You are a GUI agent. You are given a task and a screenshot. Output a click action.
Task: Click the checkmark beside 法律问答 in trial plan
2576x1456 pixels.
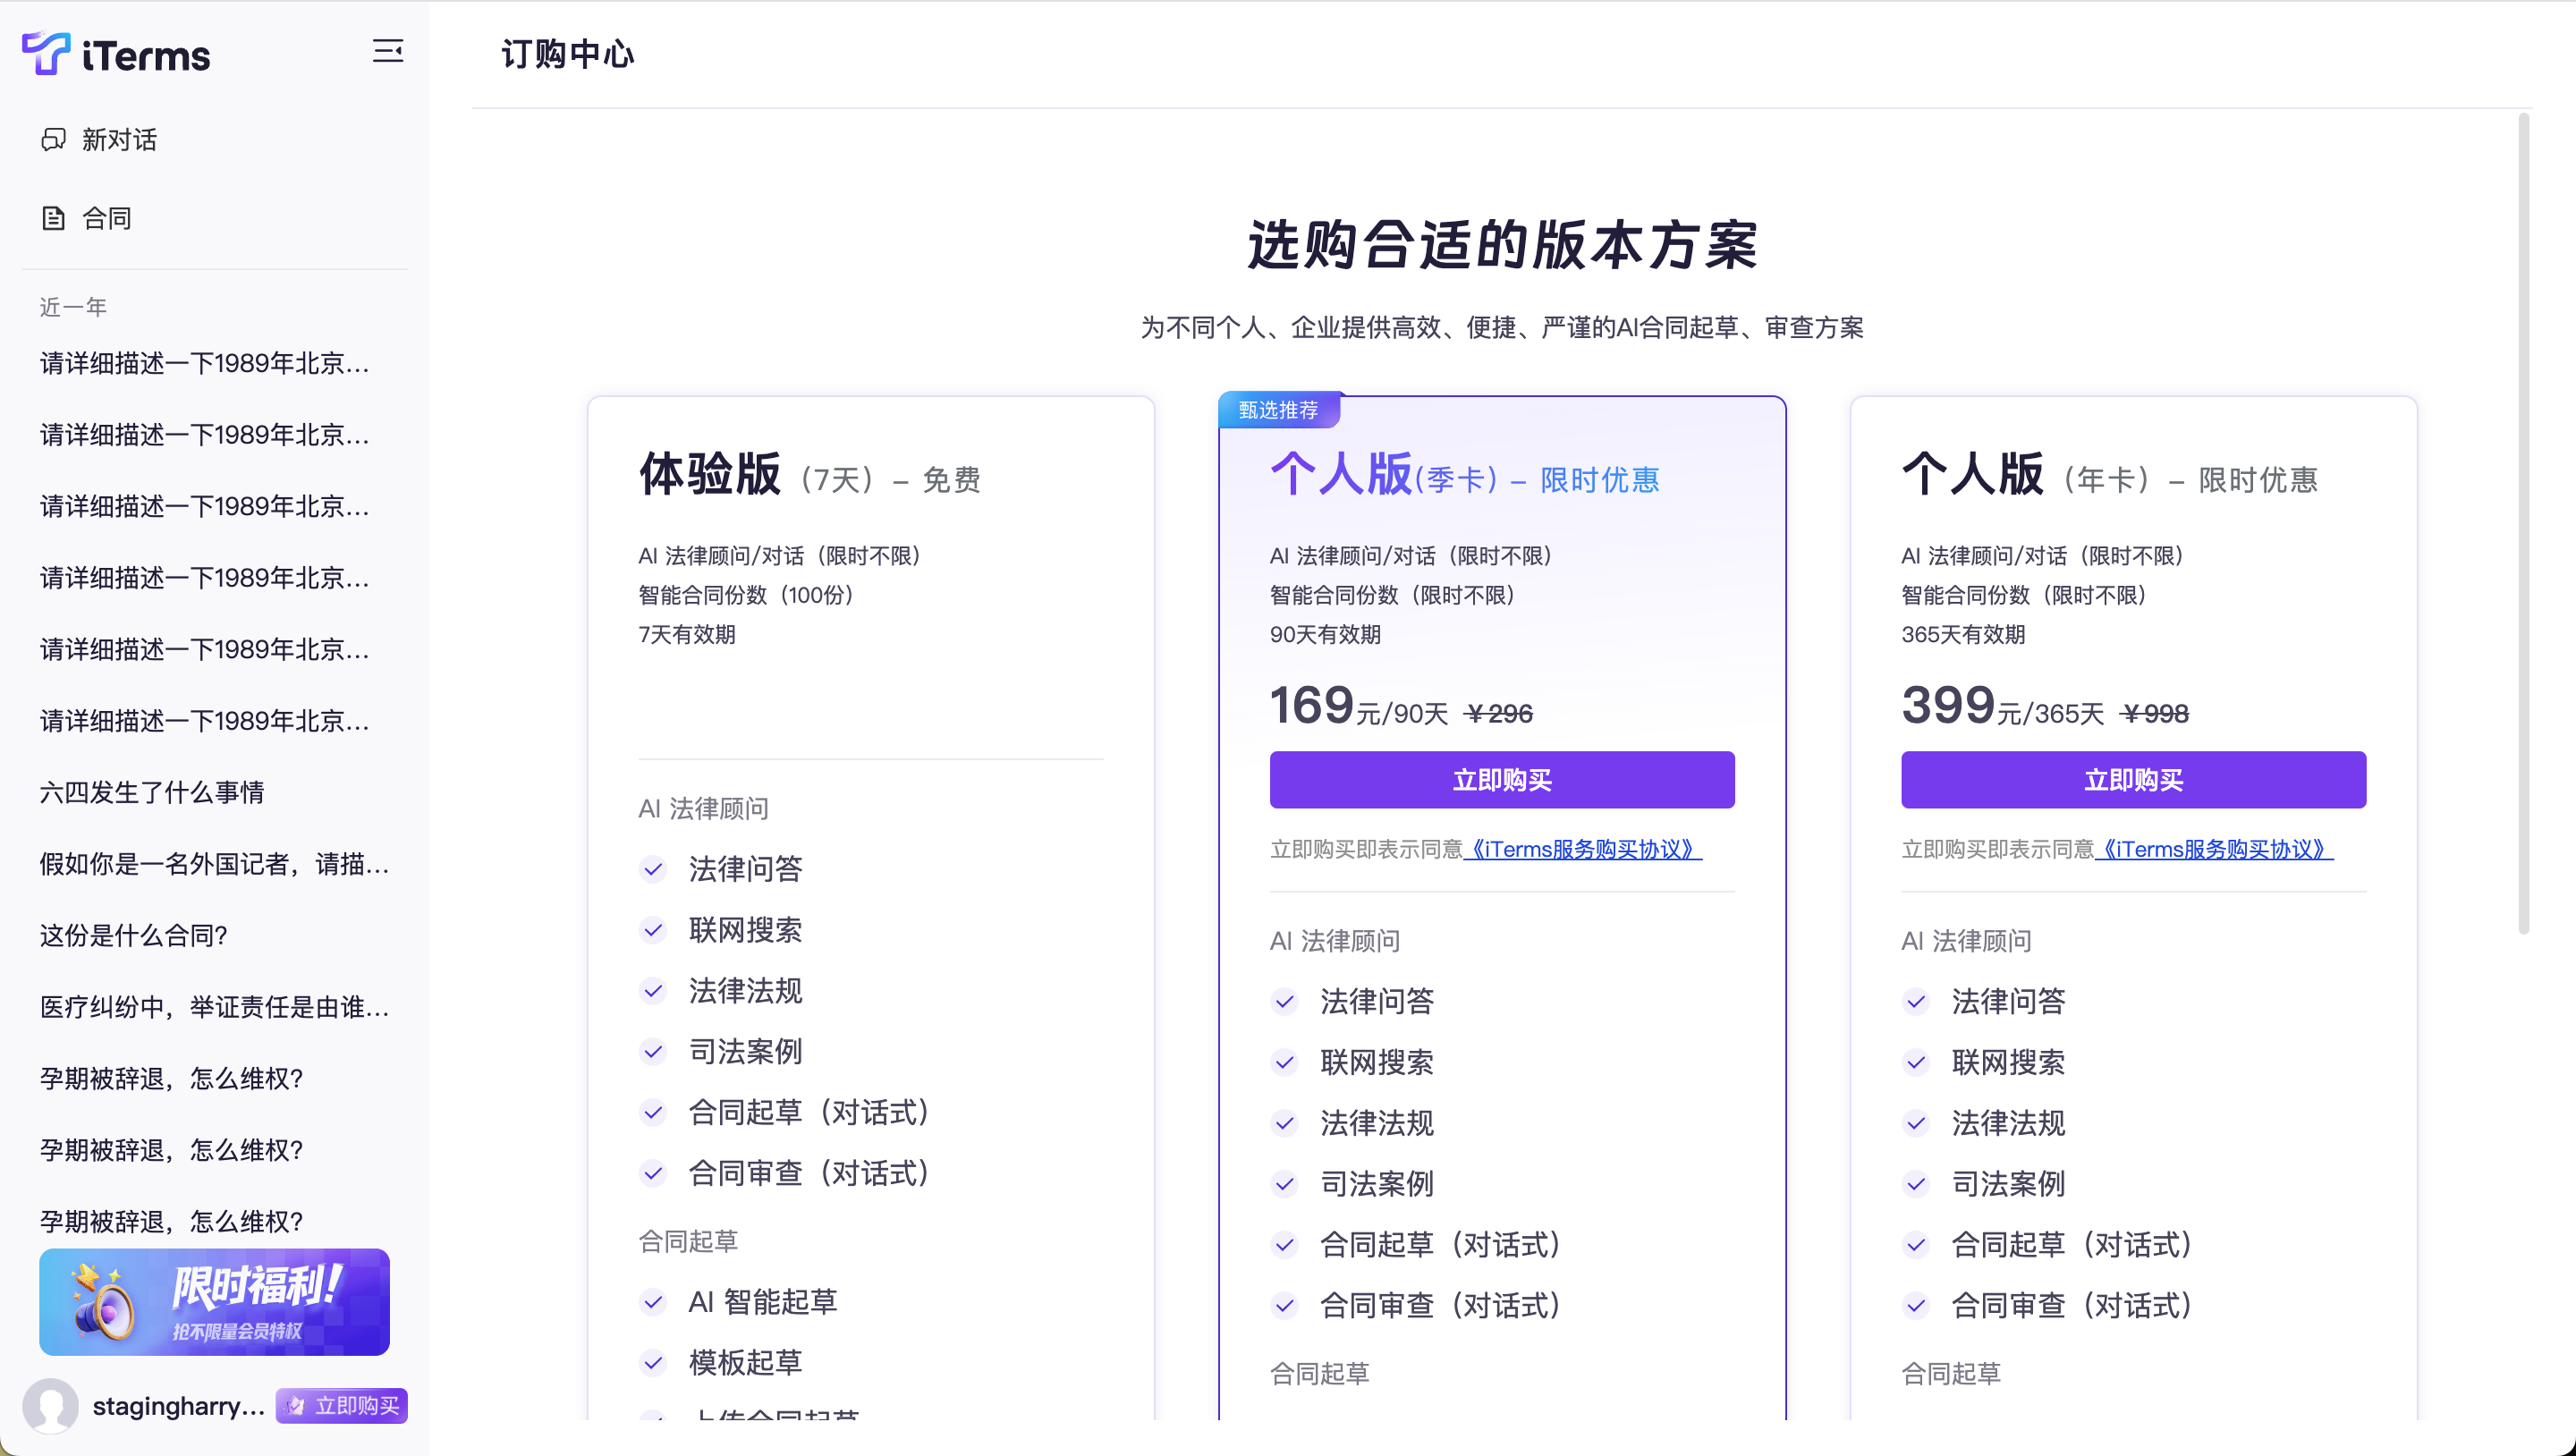click(653, 869)
